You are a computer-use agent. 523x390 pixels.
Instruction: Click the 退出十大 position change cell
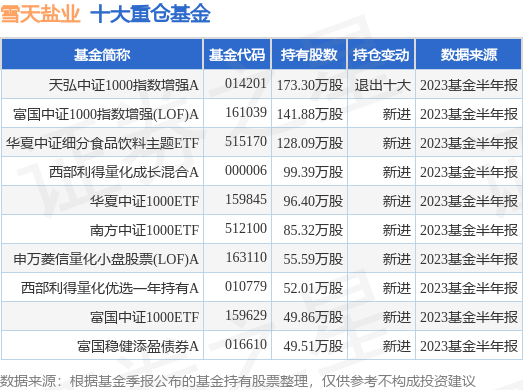pos(382,85)
